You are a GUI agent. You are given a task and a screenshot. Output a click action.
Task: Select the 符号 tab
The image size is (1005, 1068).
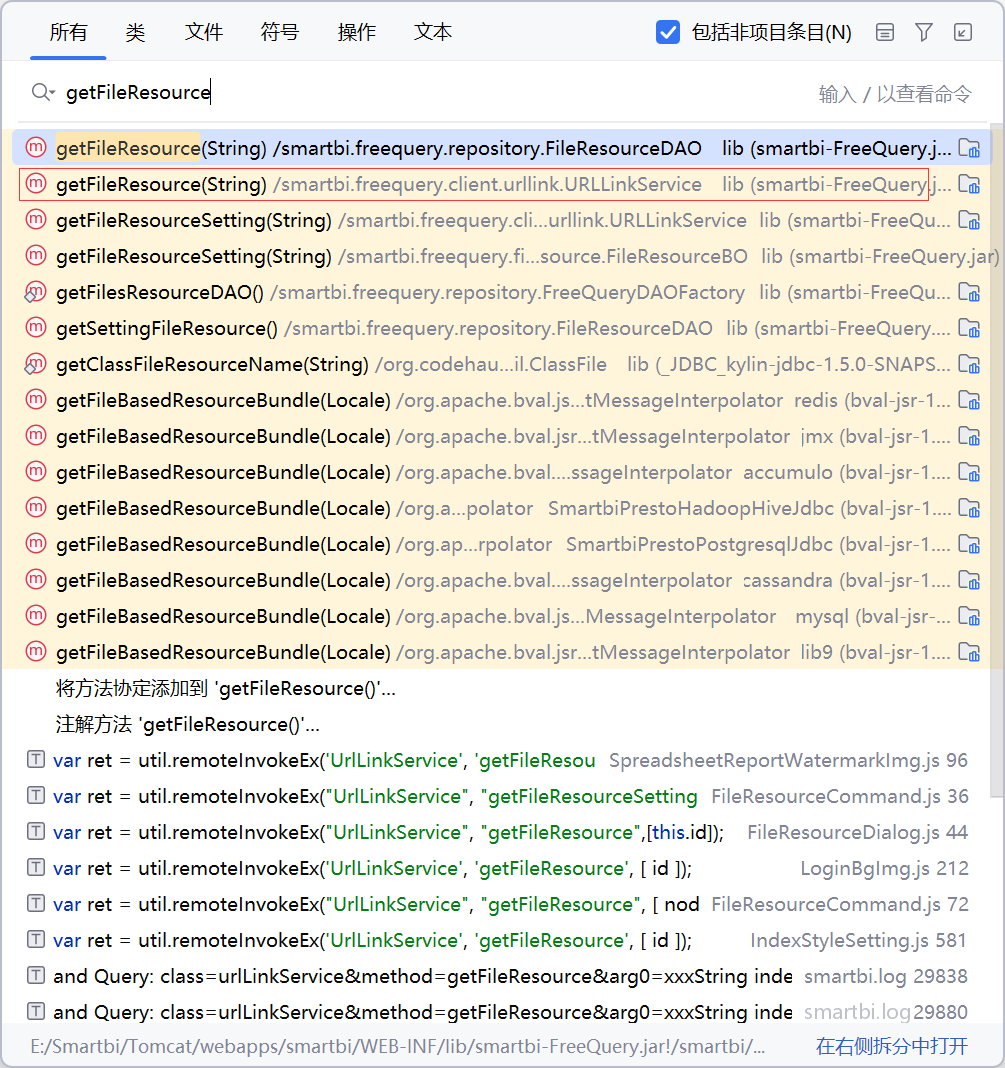280,32
